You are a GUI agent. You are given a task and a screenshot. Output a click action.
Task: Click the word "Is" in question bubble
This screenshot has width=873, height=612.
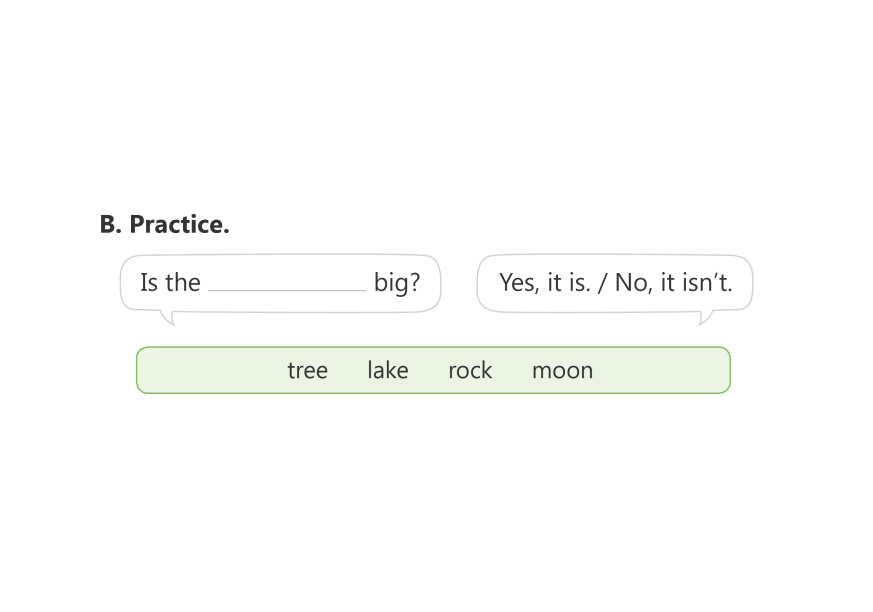(149, 283)
